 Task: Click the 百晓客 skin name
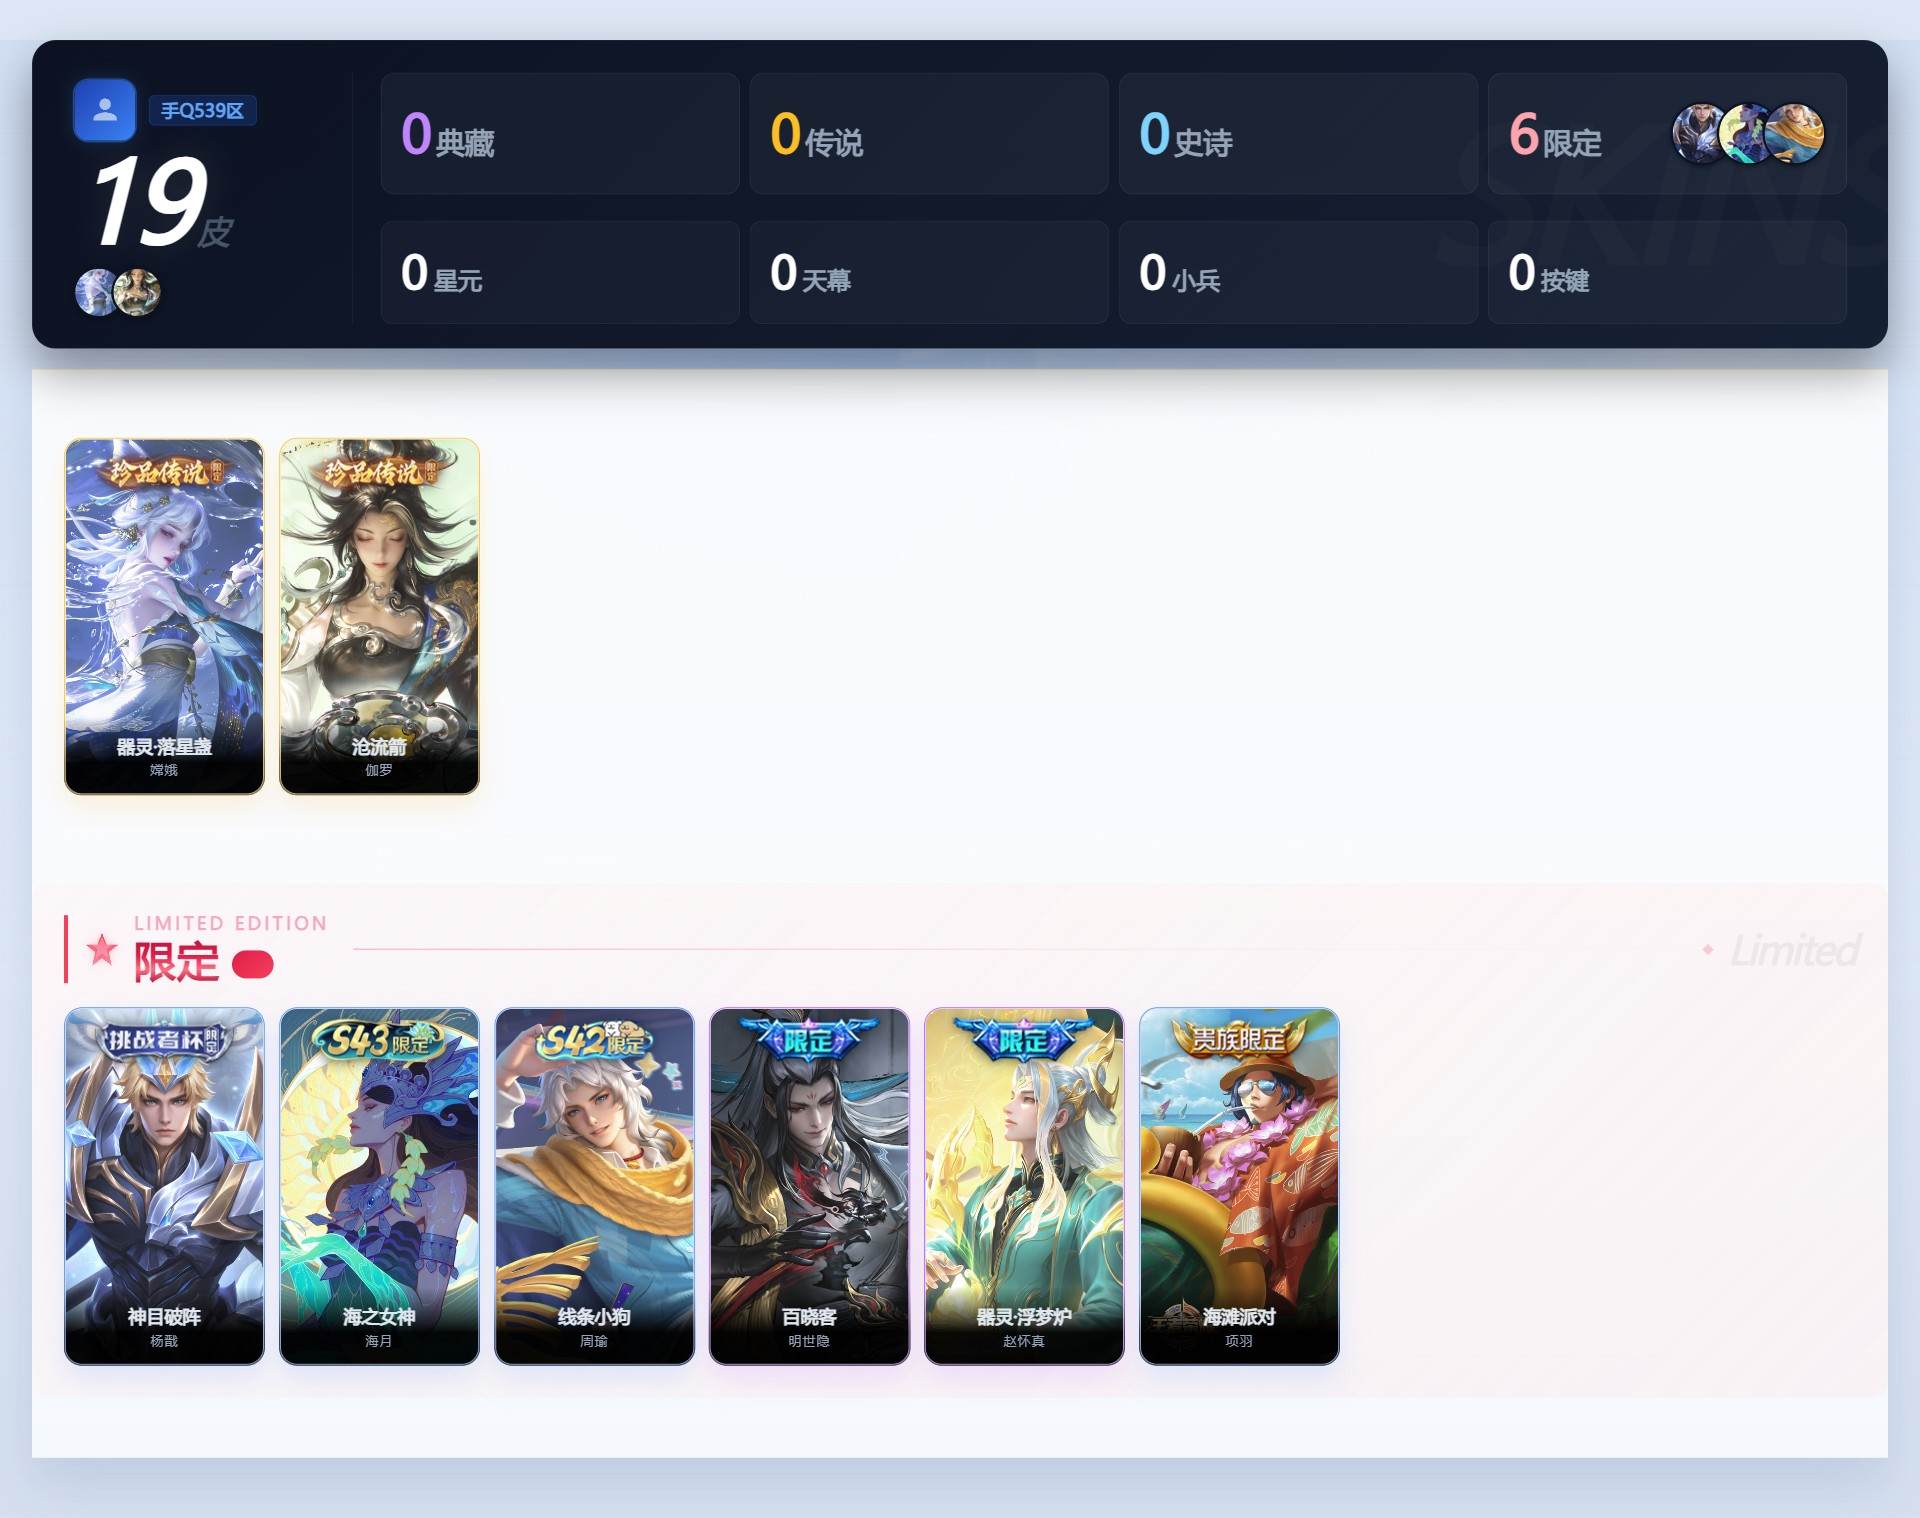point(809,1316)
